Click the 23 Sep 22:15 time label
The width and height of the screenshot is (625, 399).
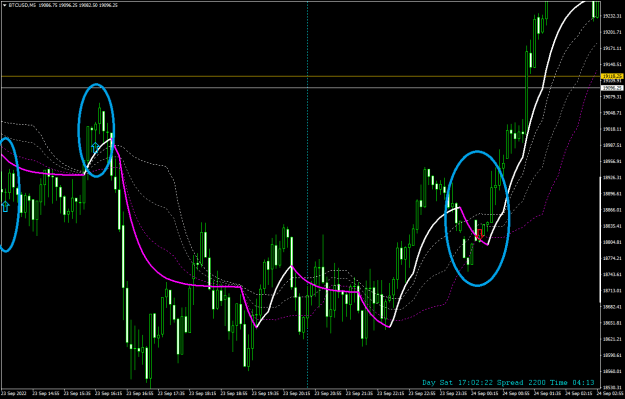[x=392, y=393]
